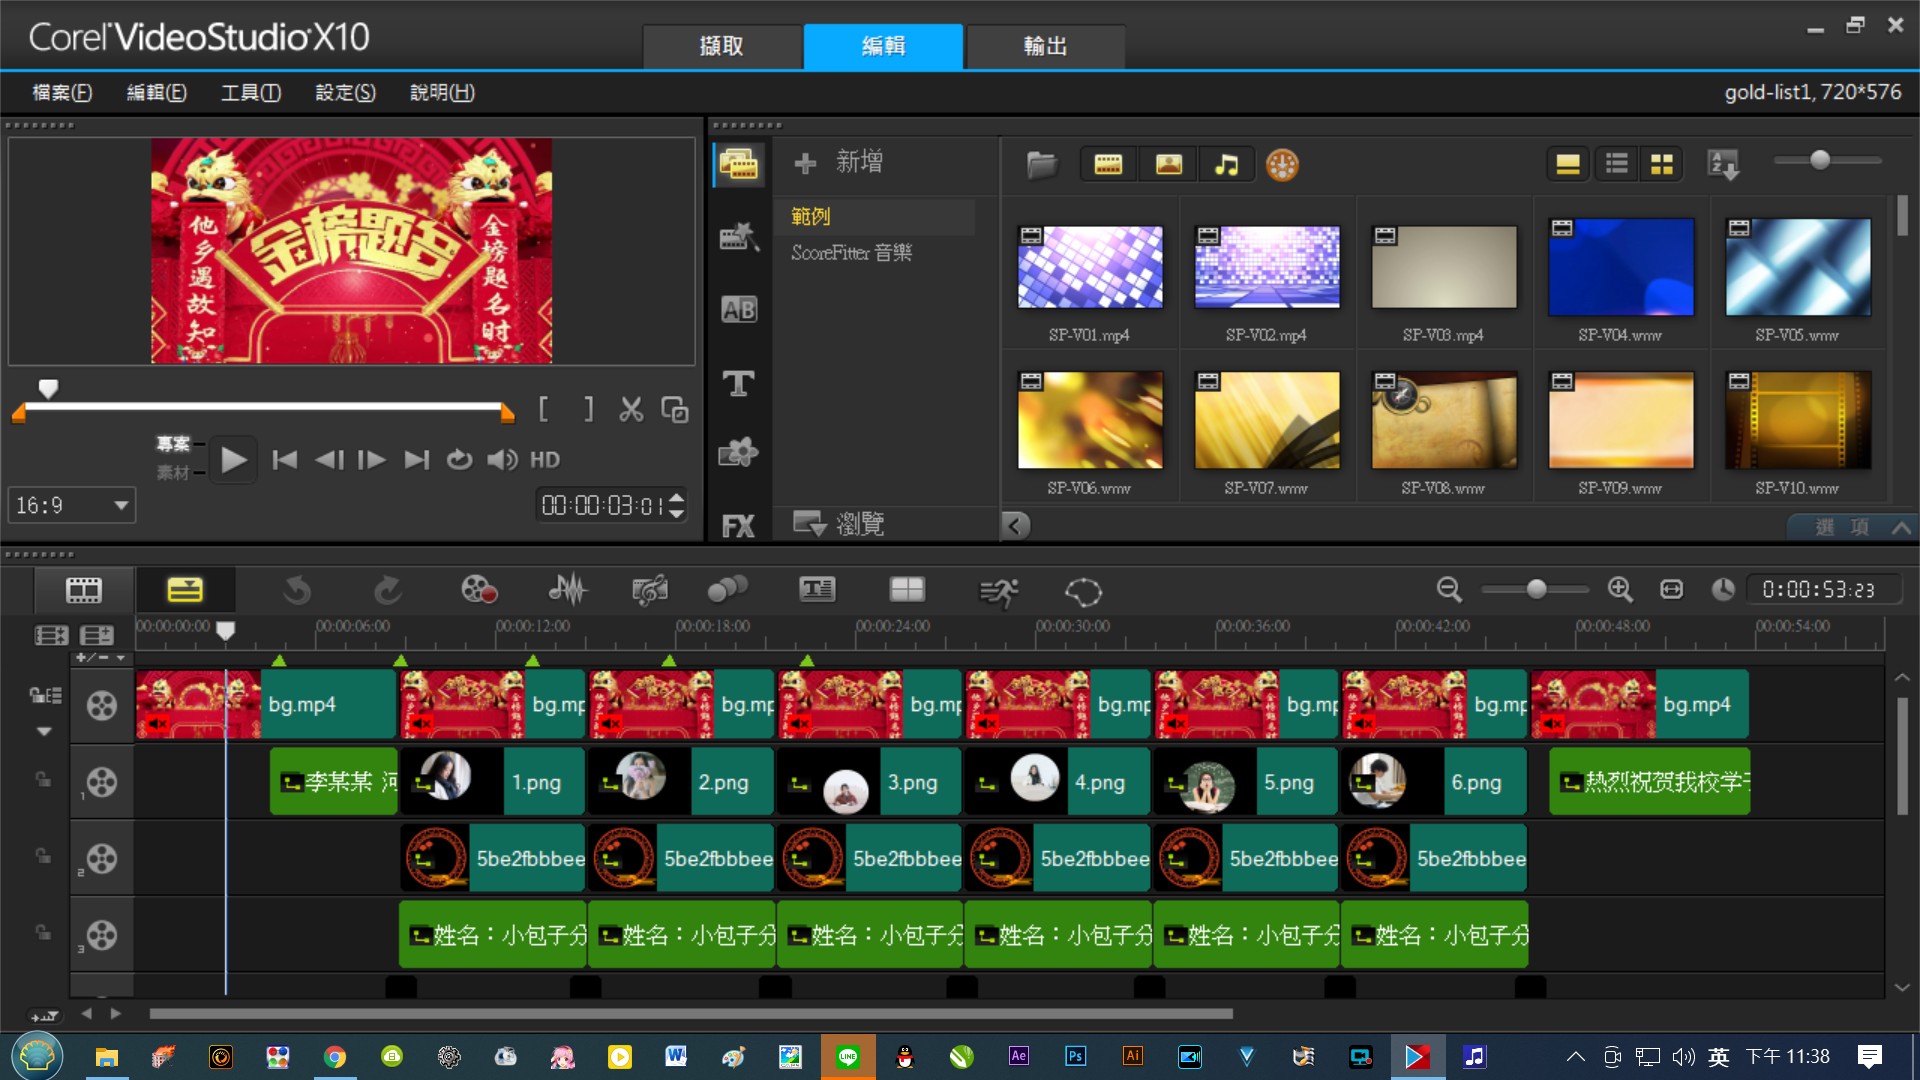The width and height of the screenshot is (1920, 1080).
Task: Click the 新增 add folder button
Action: point(838,162)
